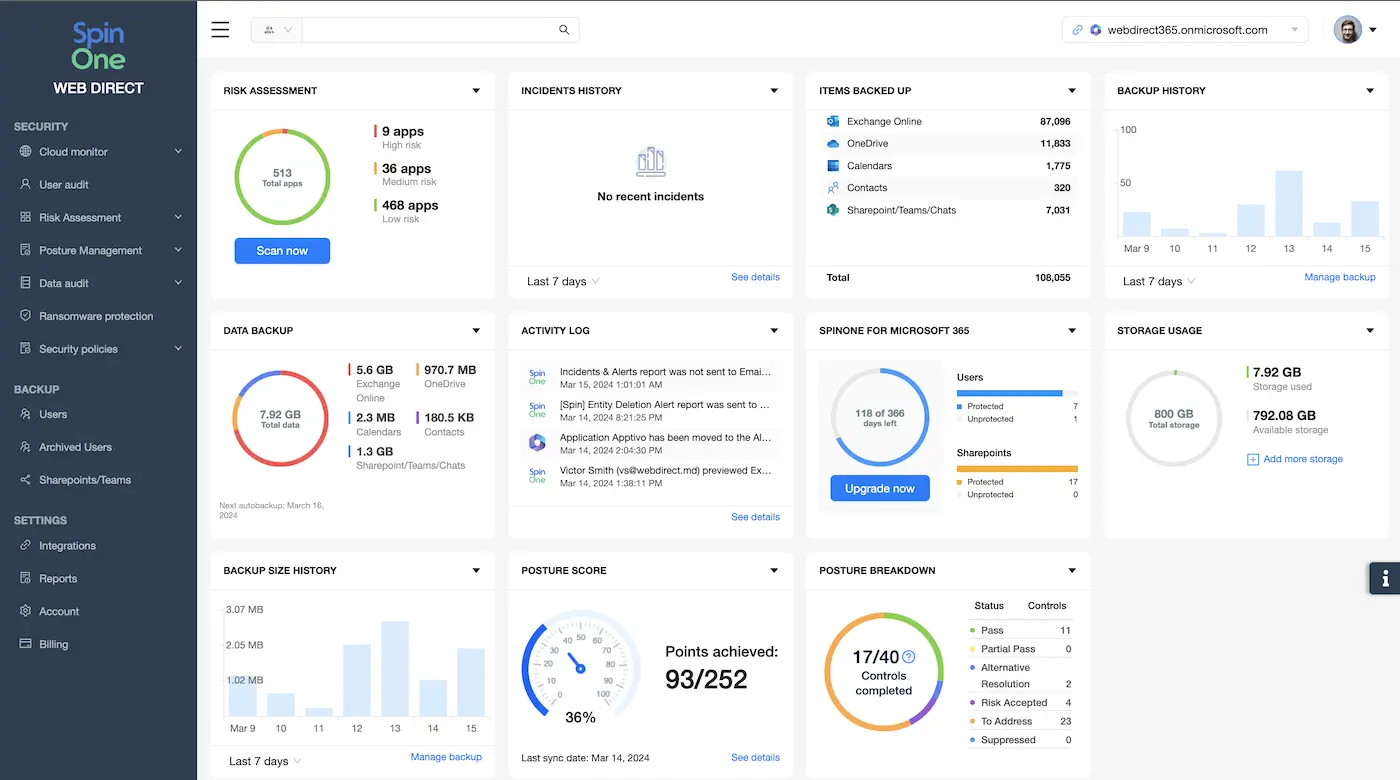Click the Scan now button
Image resolution: width=1400 pixels, height=780 pixels.
pos(281,251)
